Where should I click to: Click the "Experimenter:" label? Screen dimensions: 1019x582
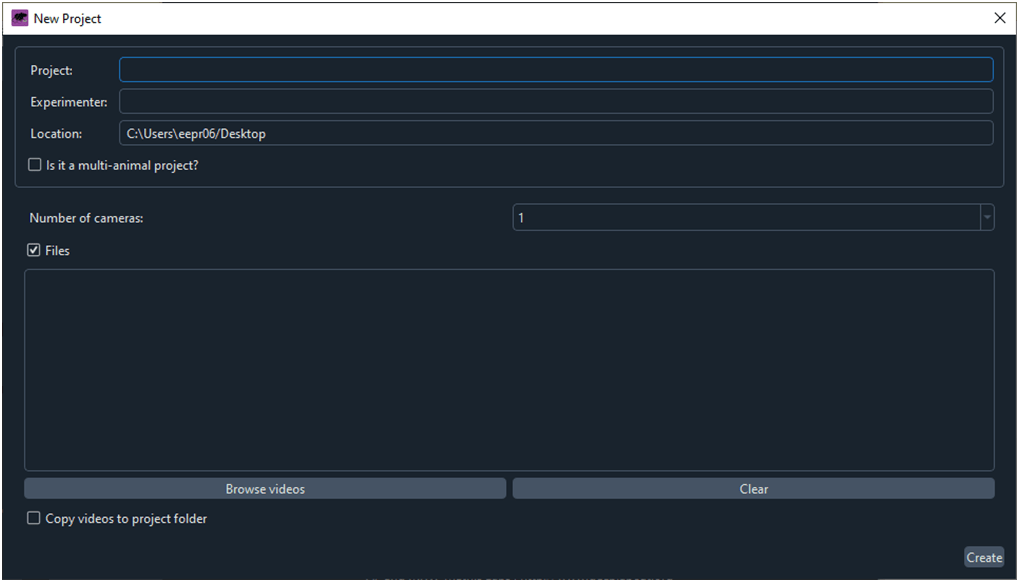click(69, 102)
